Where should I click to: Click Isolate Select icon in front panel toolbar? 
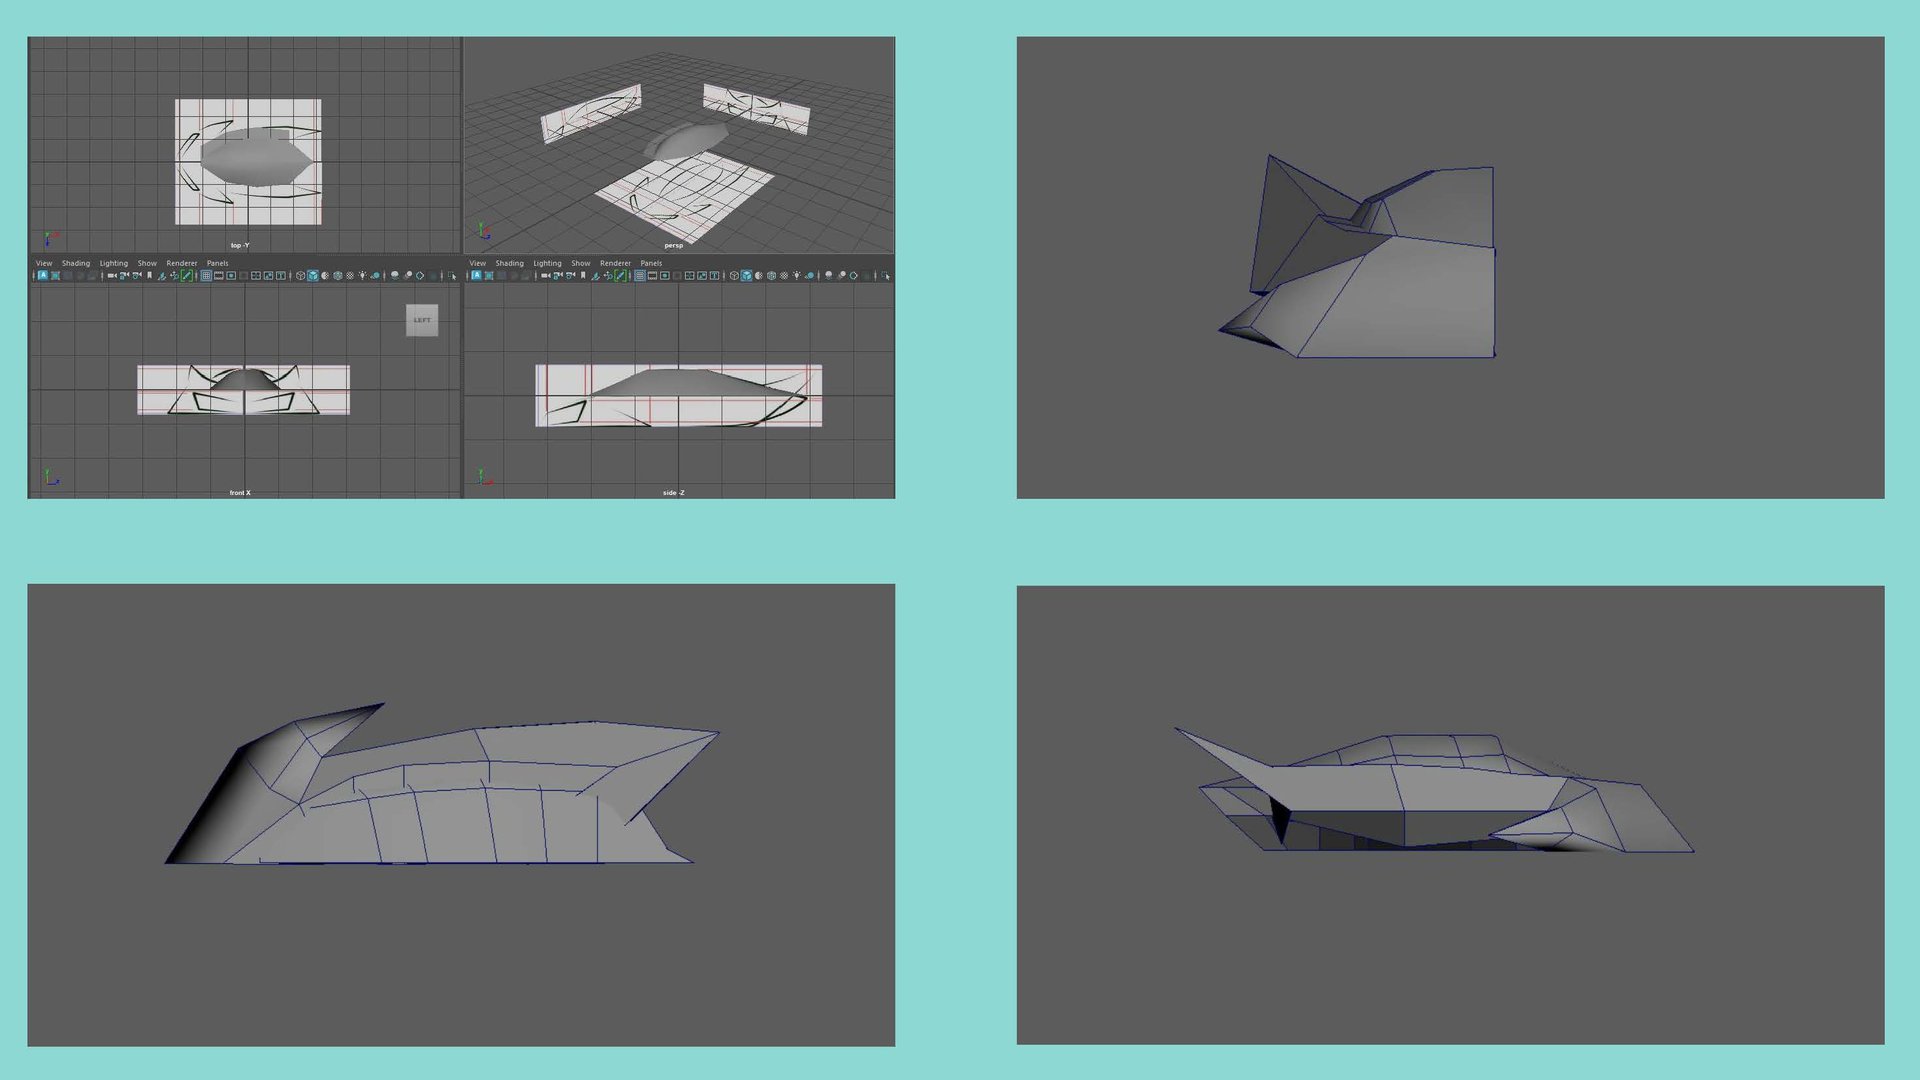click(x=452, y=276)
